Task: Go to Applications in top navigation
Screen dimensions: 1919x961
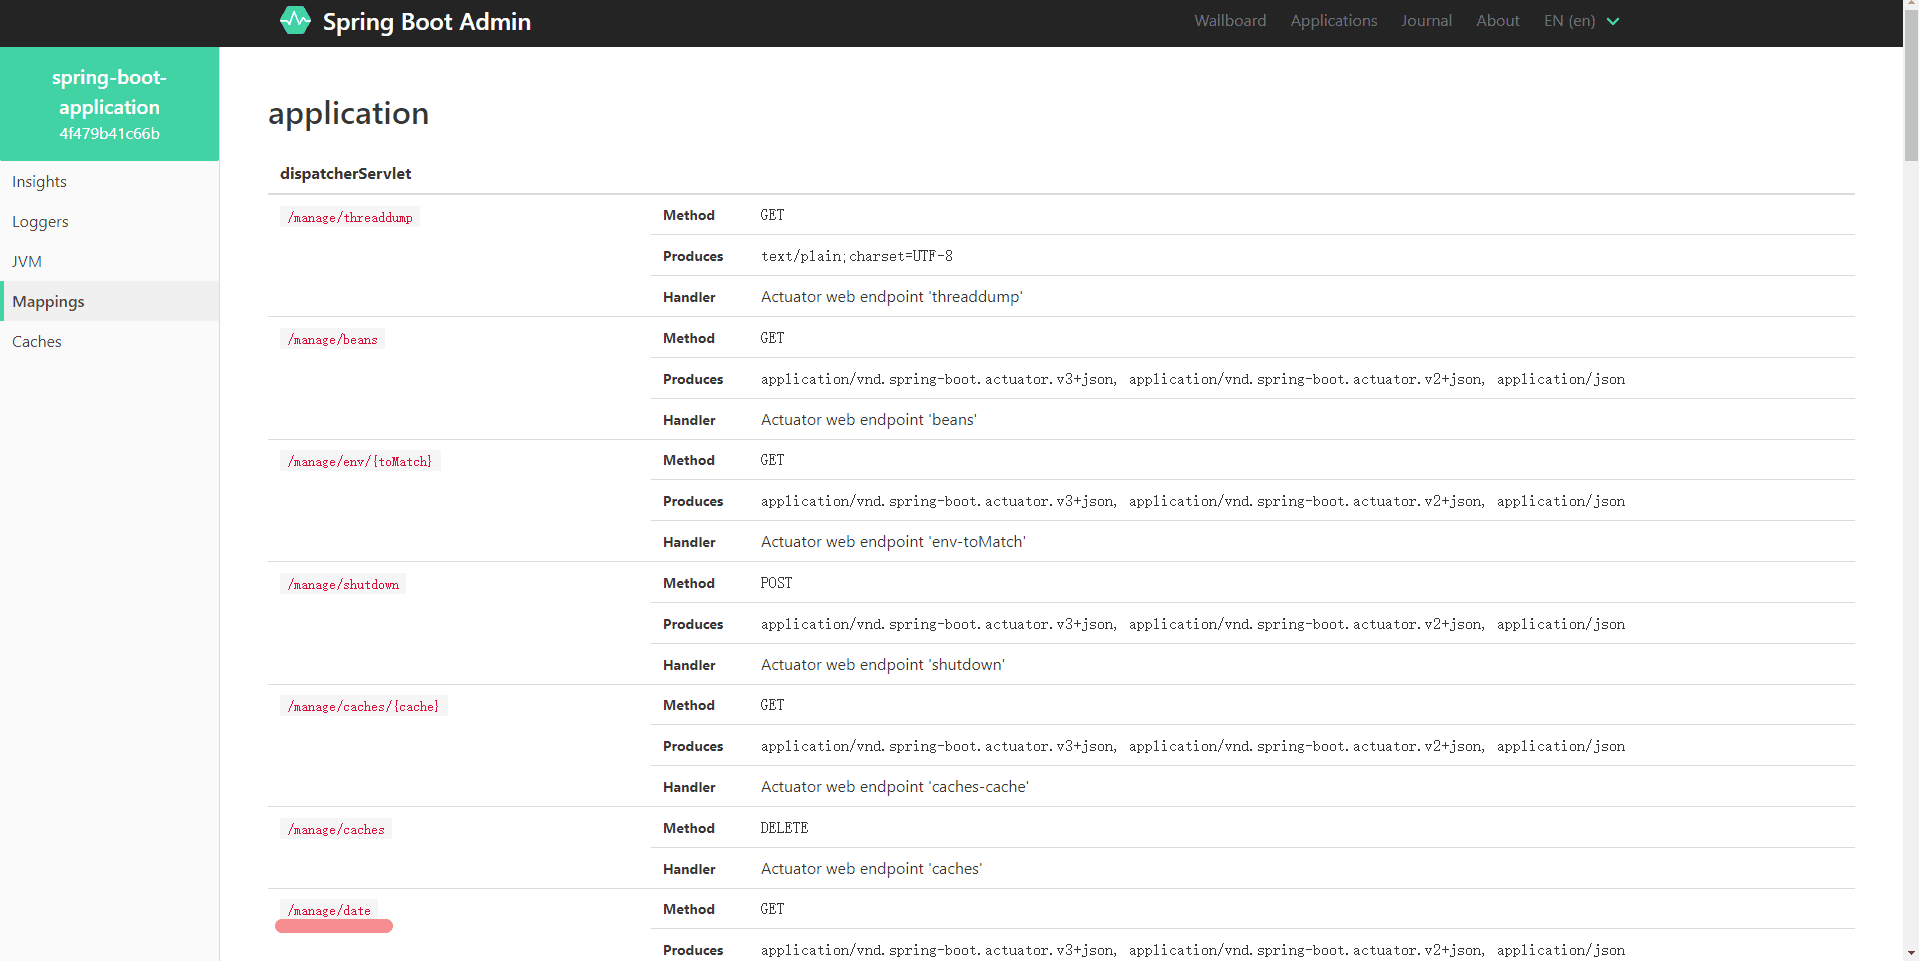Action: point(1333,21)
